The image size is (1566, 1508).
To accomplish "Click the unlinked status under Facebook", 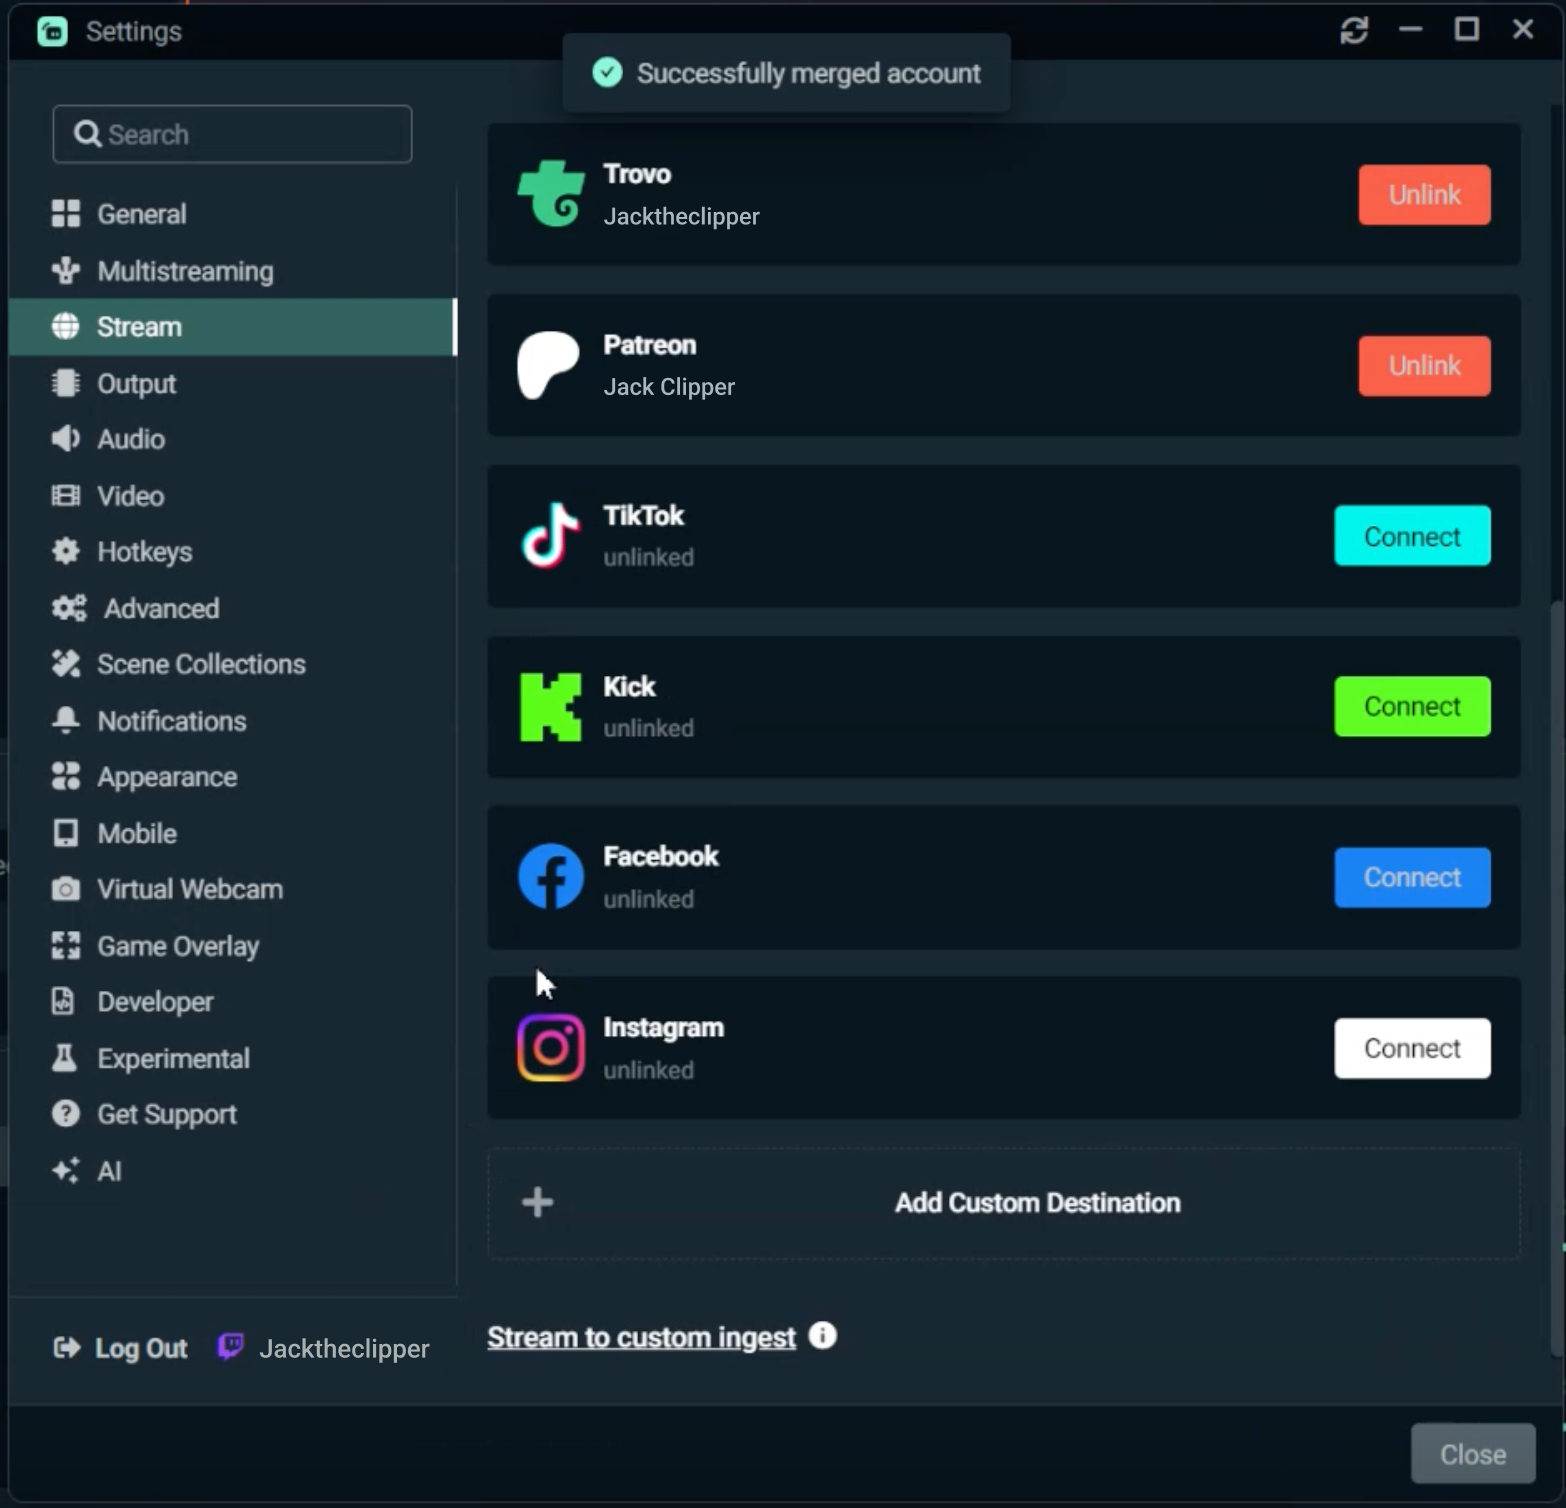I will [x=648, y=899].
